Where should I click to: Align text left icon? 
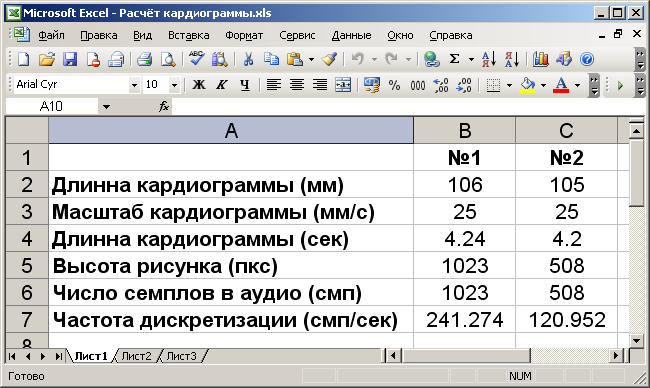tap(274, 85)
